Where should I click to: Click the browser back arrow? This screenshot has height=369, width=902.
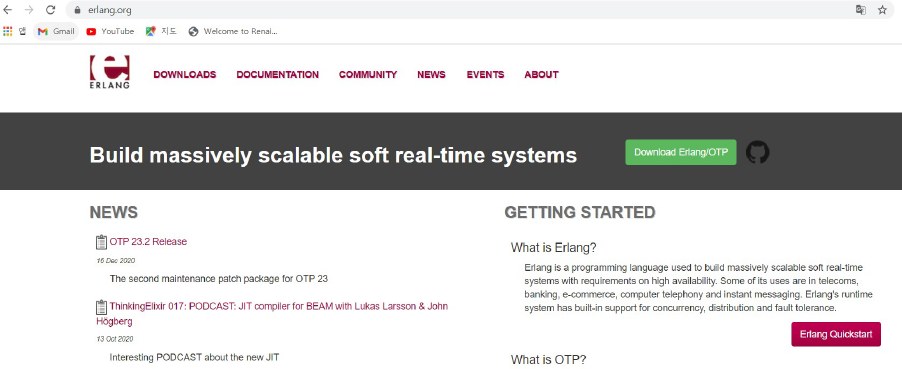click(7, 10)
